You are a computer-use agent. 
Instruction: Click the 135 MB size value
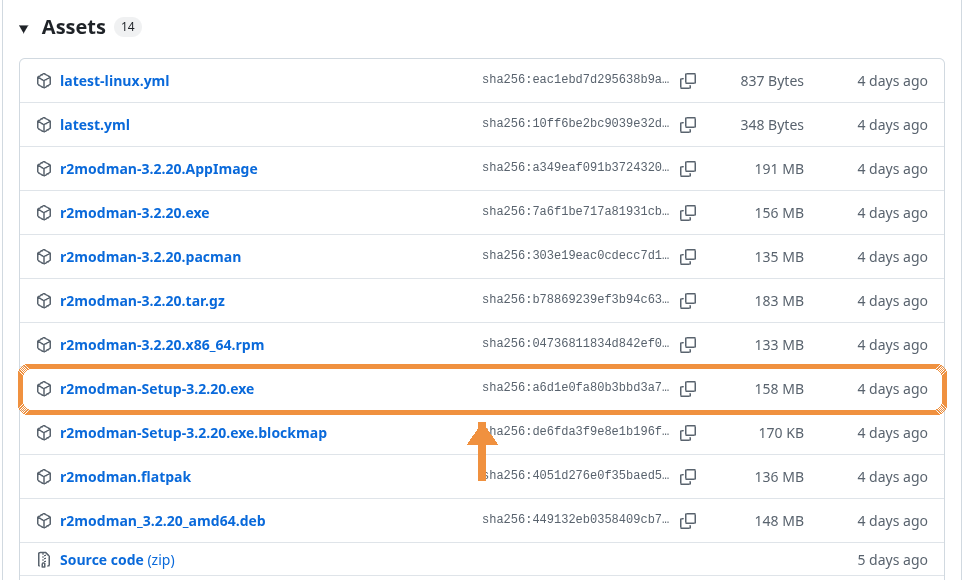pyautogui.click(x=779, y=257)
